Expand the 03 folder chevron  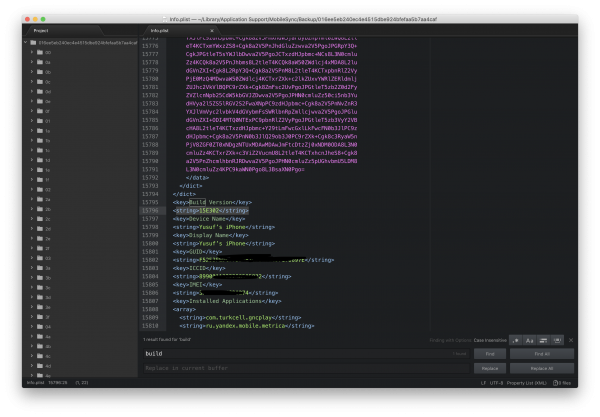point(32,258)
